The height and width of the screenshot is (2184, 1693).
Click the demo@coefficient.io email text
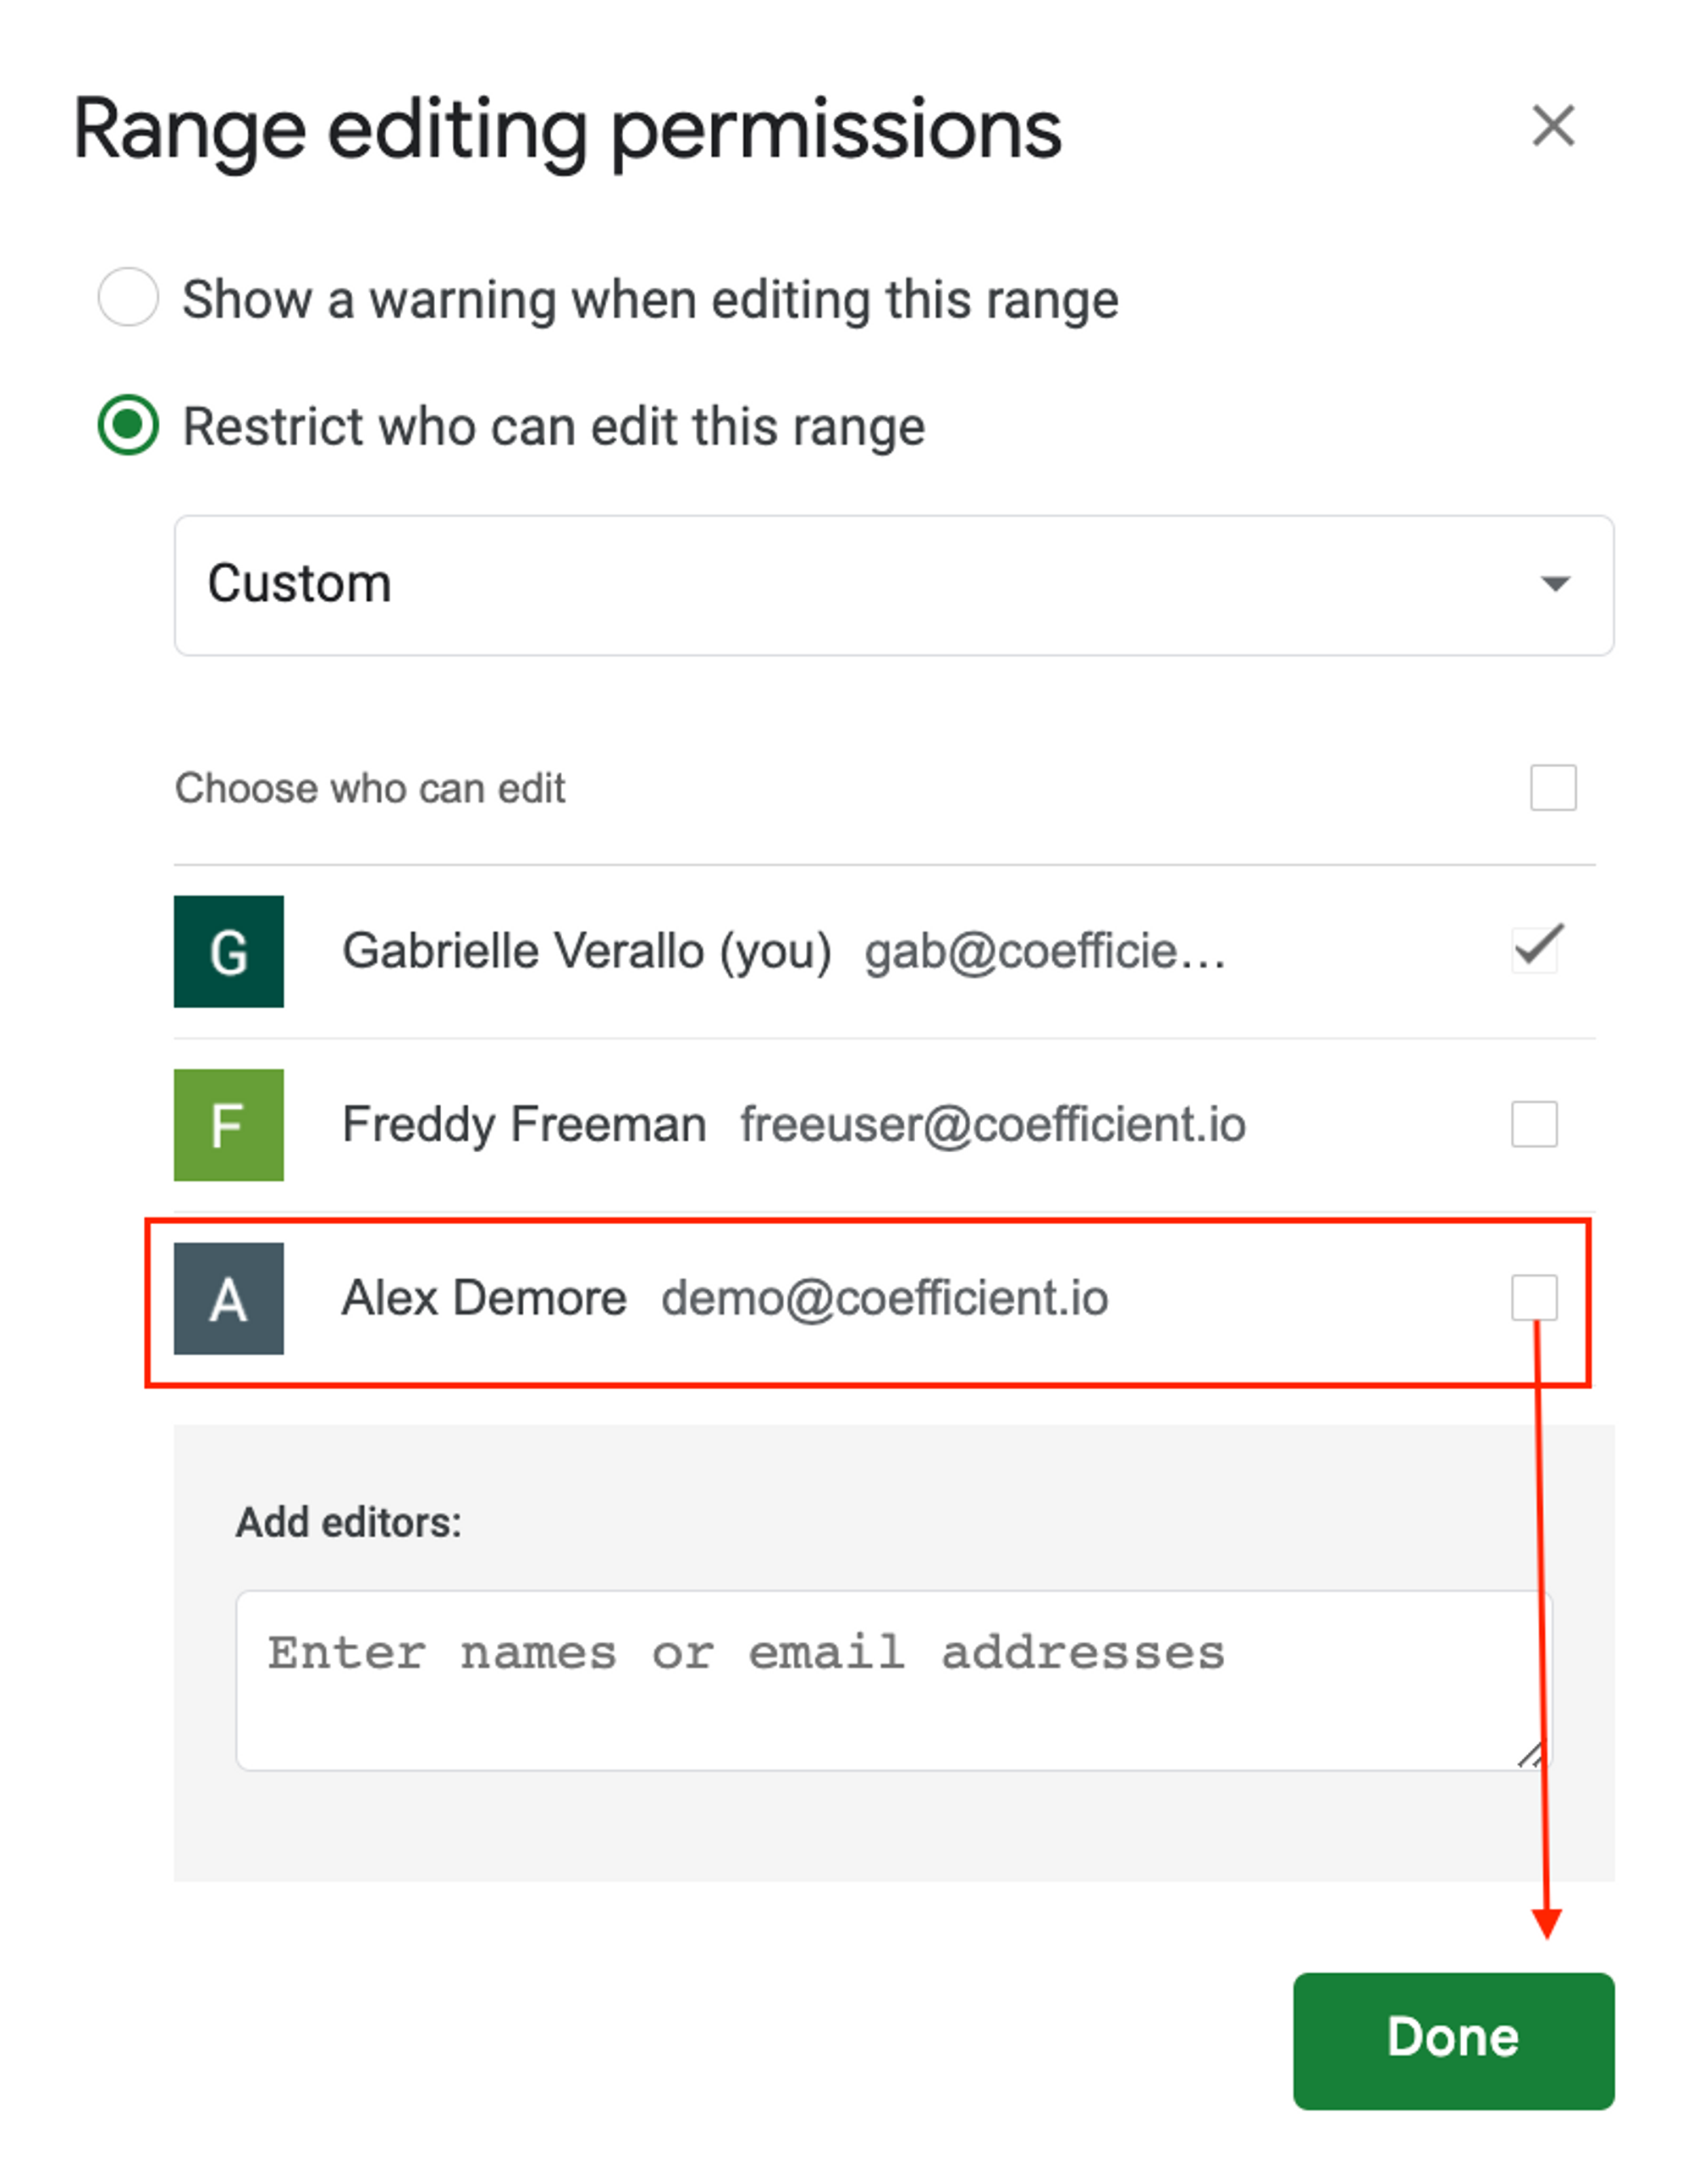884,1299
